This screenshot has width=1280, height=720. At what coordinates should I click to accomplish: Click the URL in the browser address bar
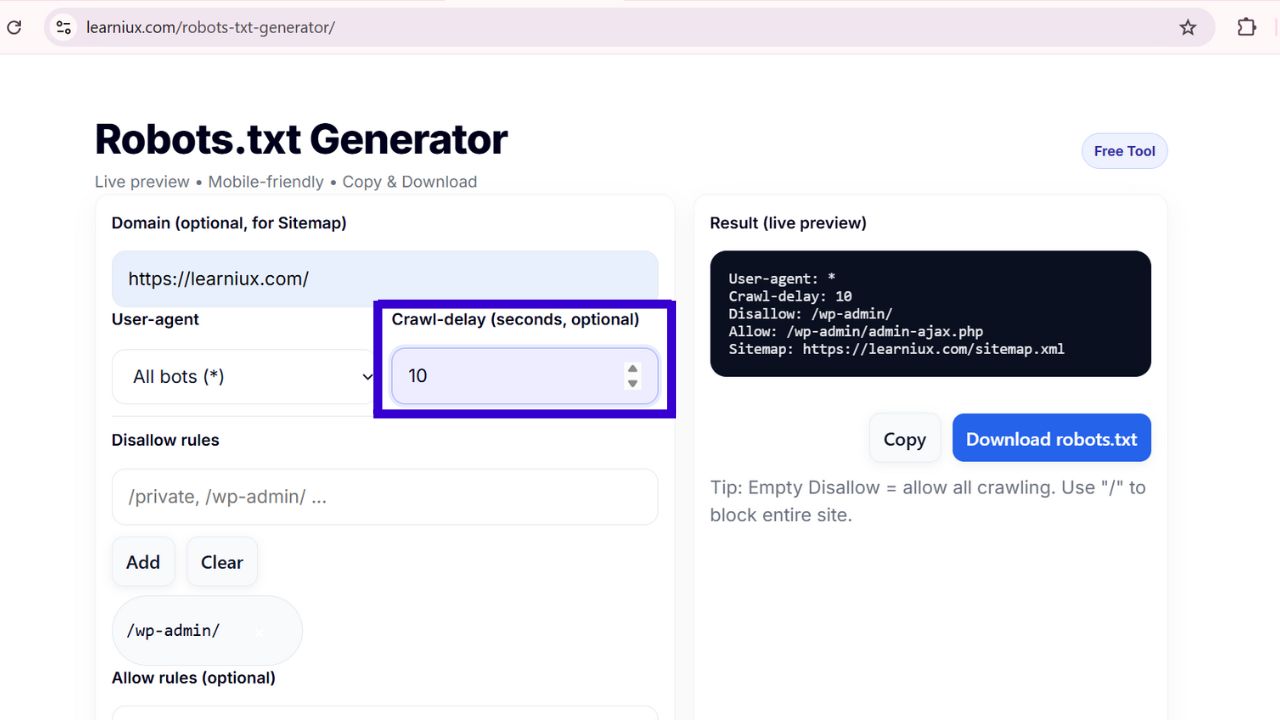point(210,27)
